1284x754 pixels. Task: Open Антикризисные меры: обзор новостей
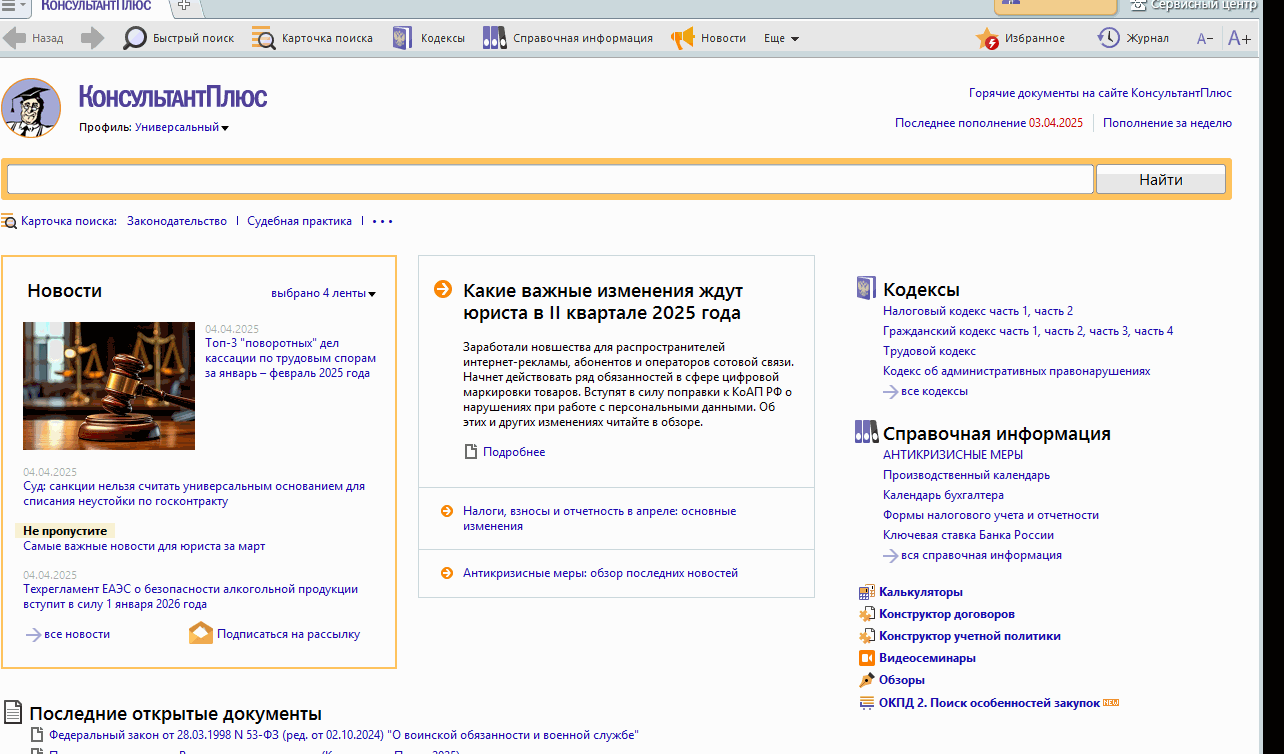pos(600,573)
